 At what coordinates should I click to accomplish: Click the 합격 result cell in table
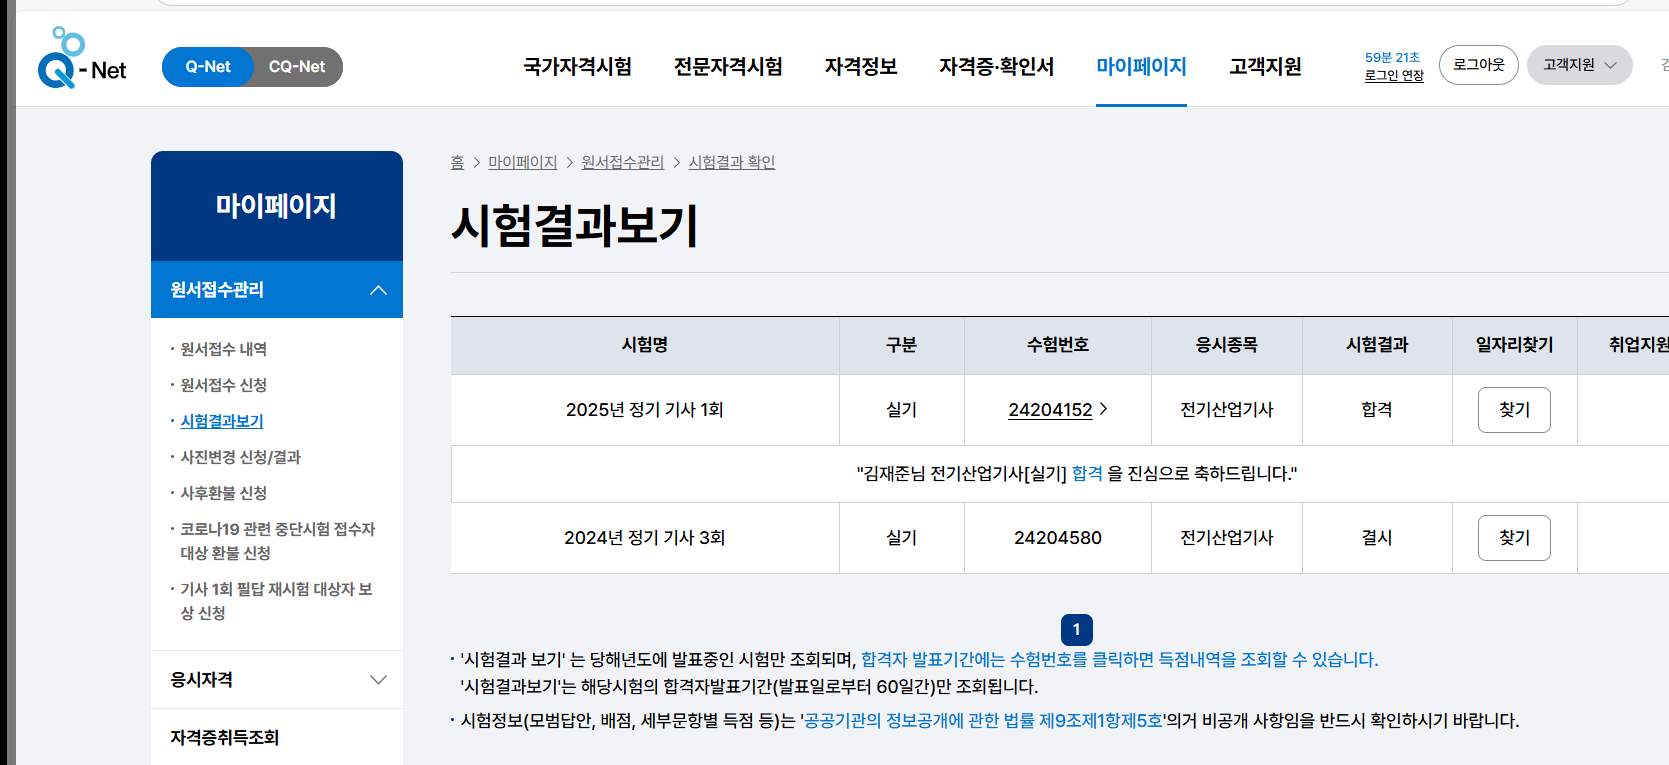1377,410
